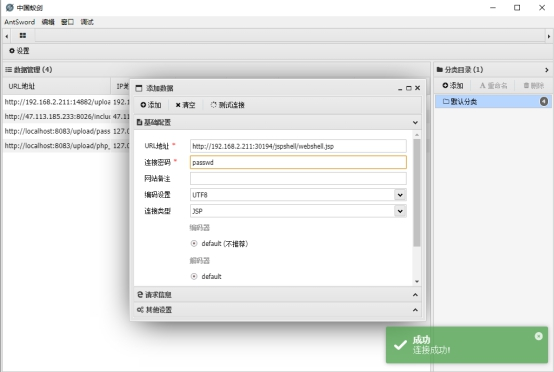Image resolution: width=554 pixels, height=372 pixels.
Task: Maximize the 添加数据 dialog
Action: click(409, 88)
